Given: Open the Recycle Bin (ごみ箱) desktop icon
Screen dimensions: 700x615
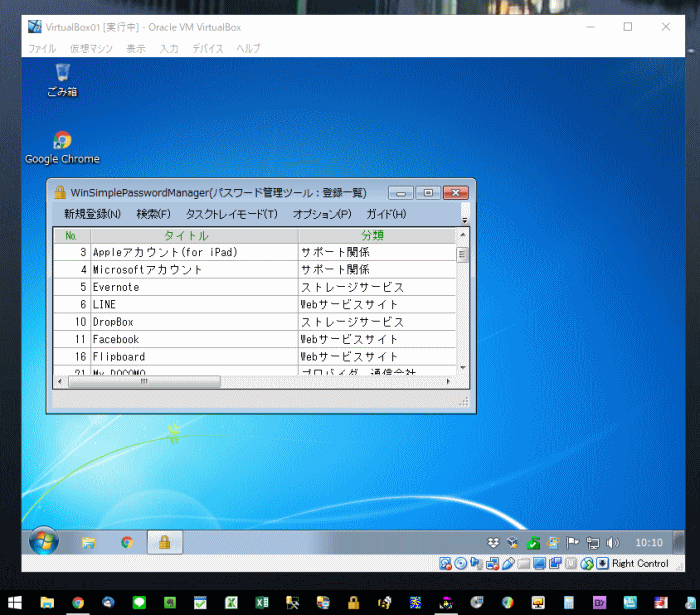Looking at the screenshot, I should click(62, 80).
